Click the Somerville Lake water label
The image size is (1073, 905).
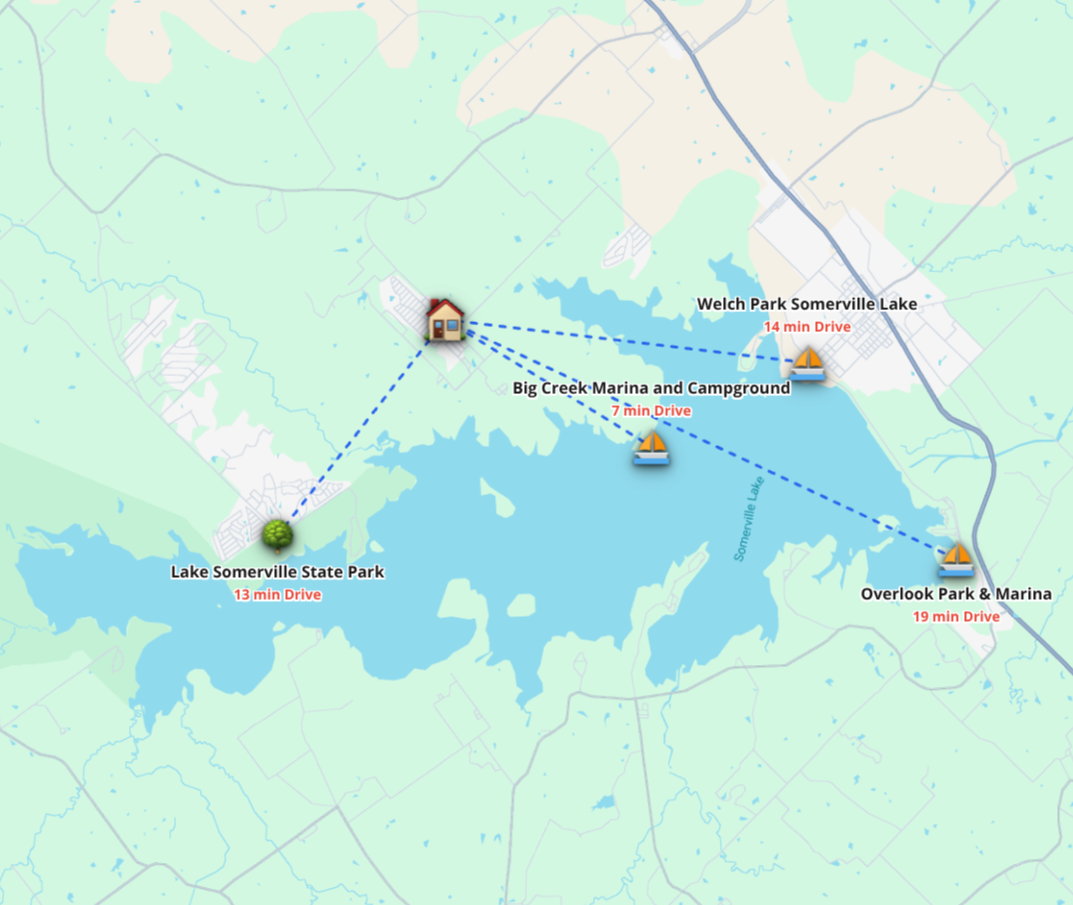[x=748, y=519]
